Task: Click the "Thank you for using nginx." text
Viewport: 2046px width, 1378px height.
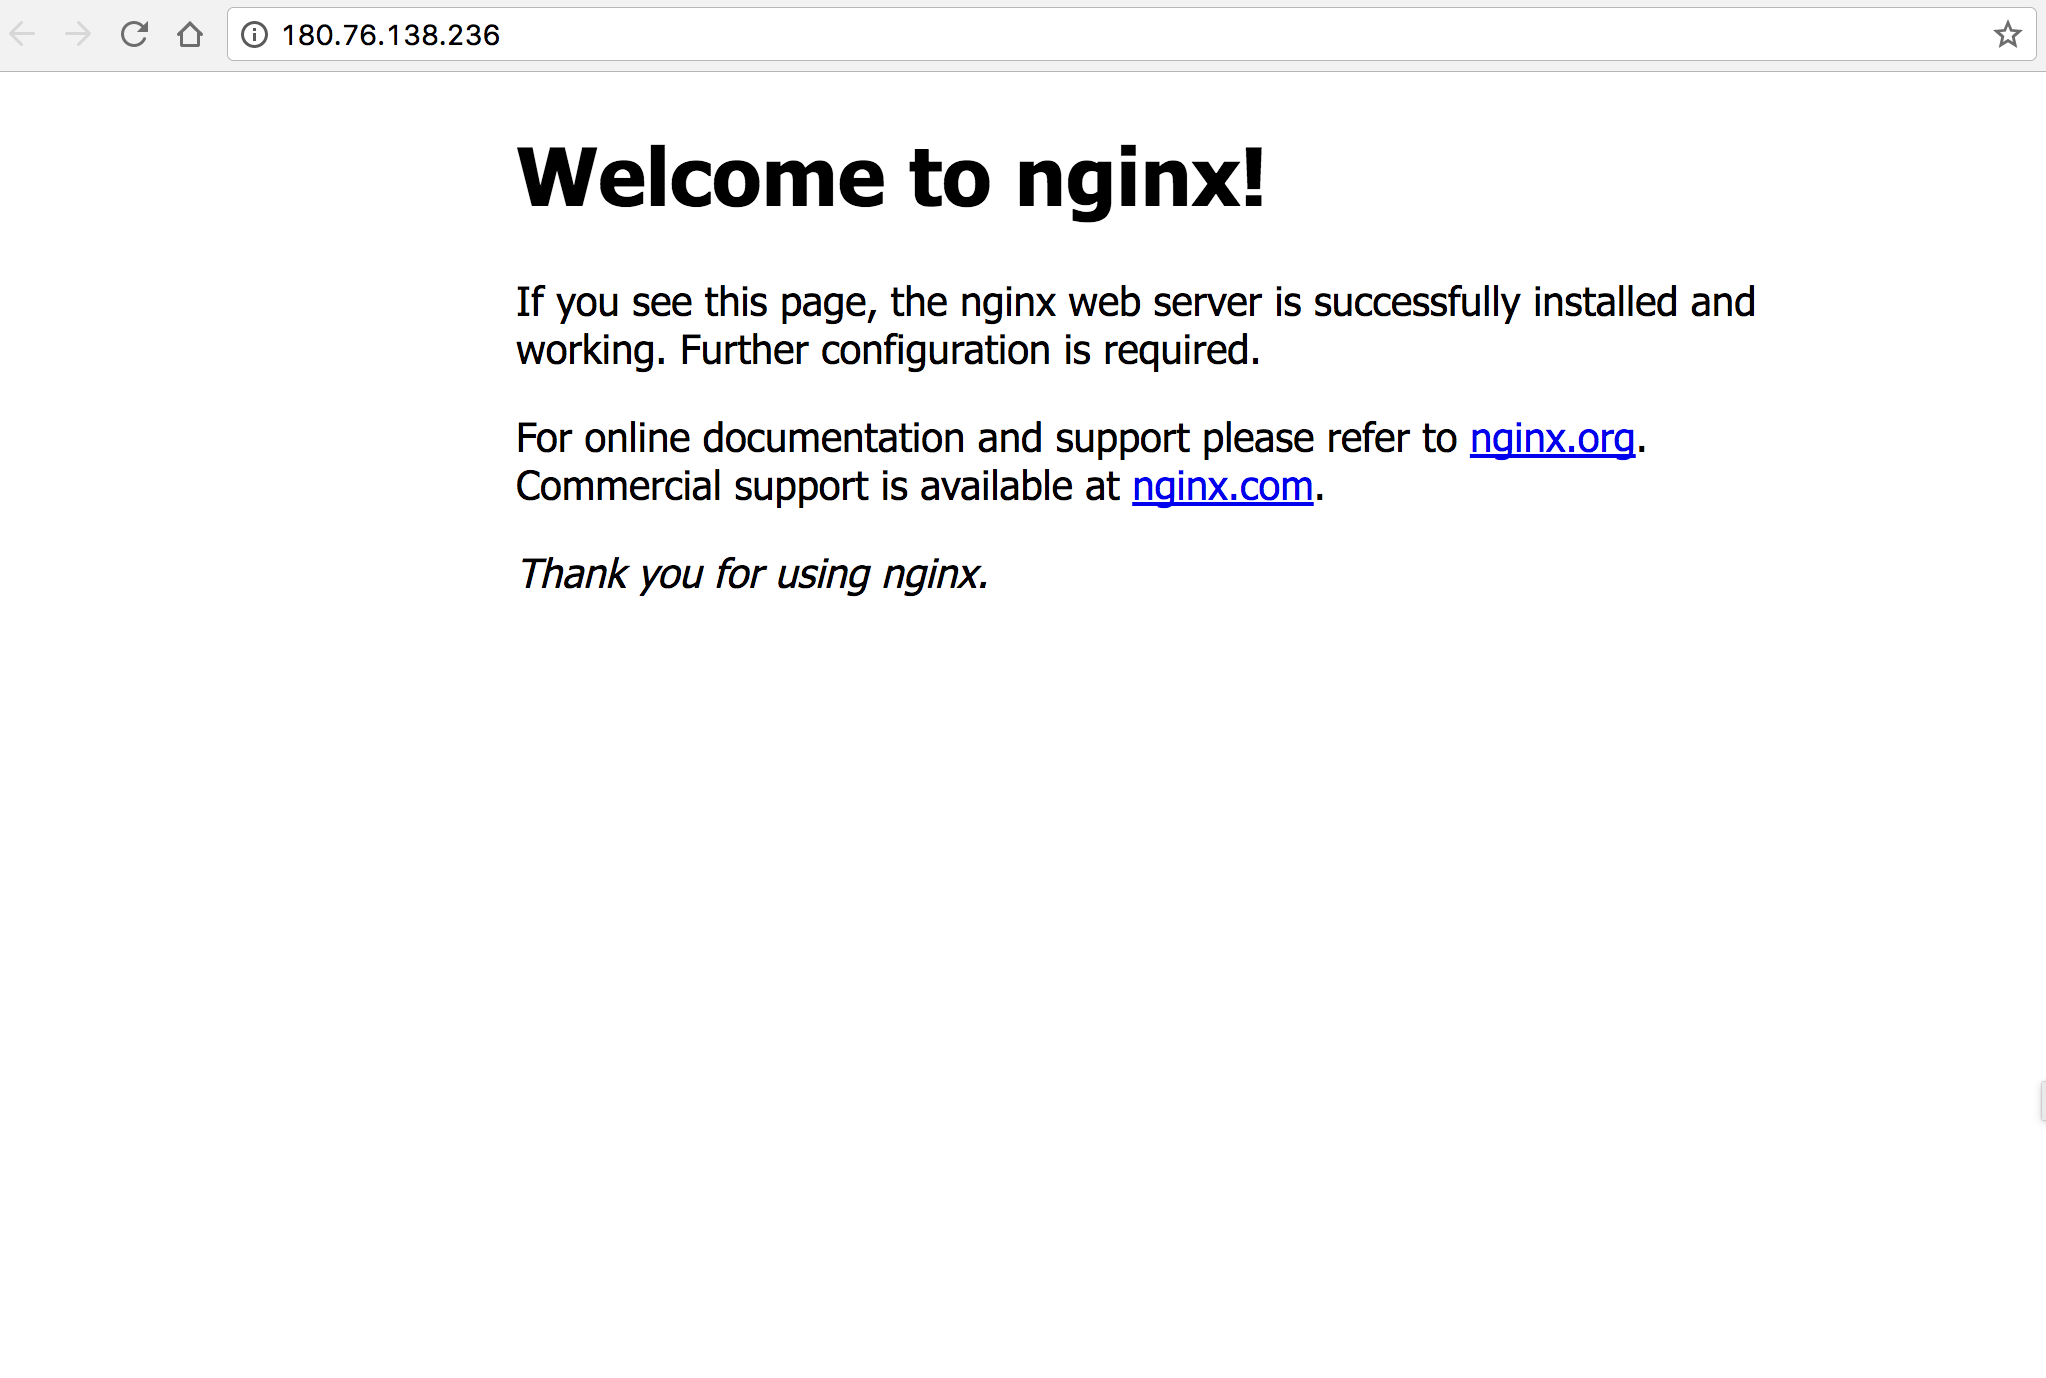Action: [x=753, y=574]
